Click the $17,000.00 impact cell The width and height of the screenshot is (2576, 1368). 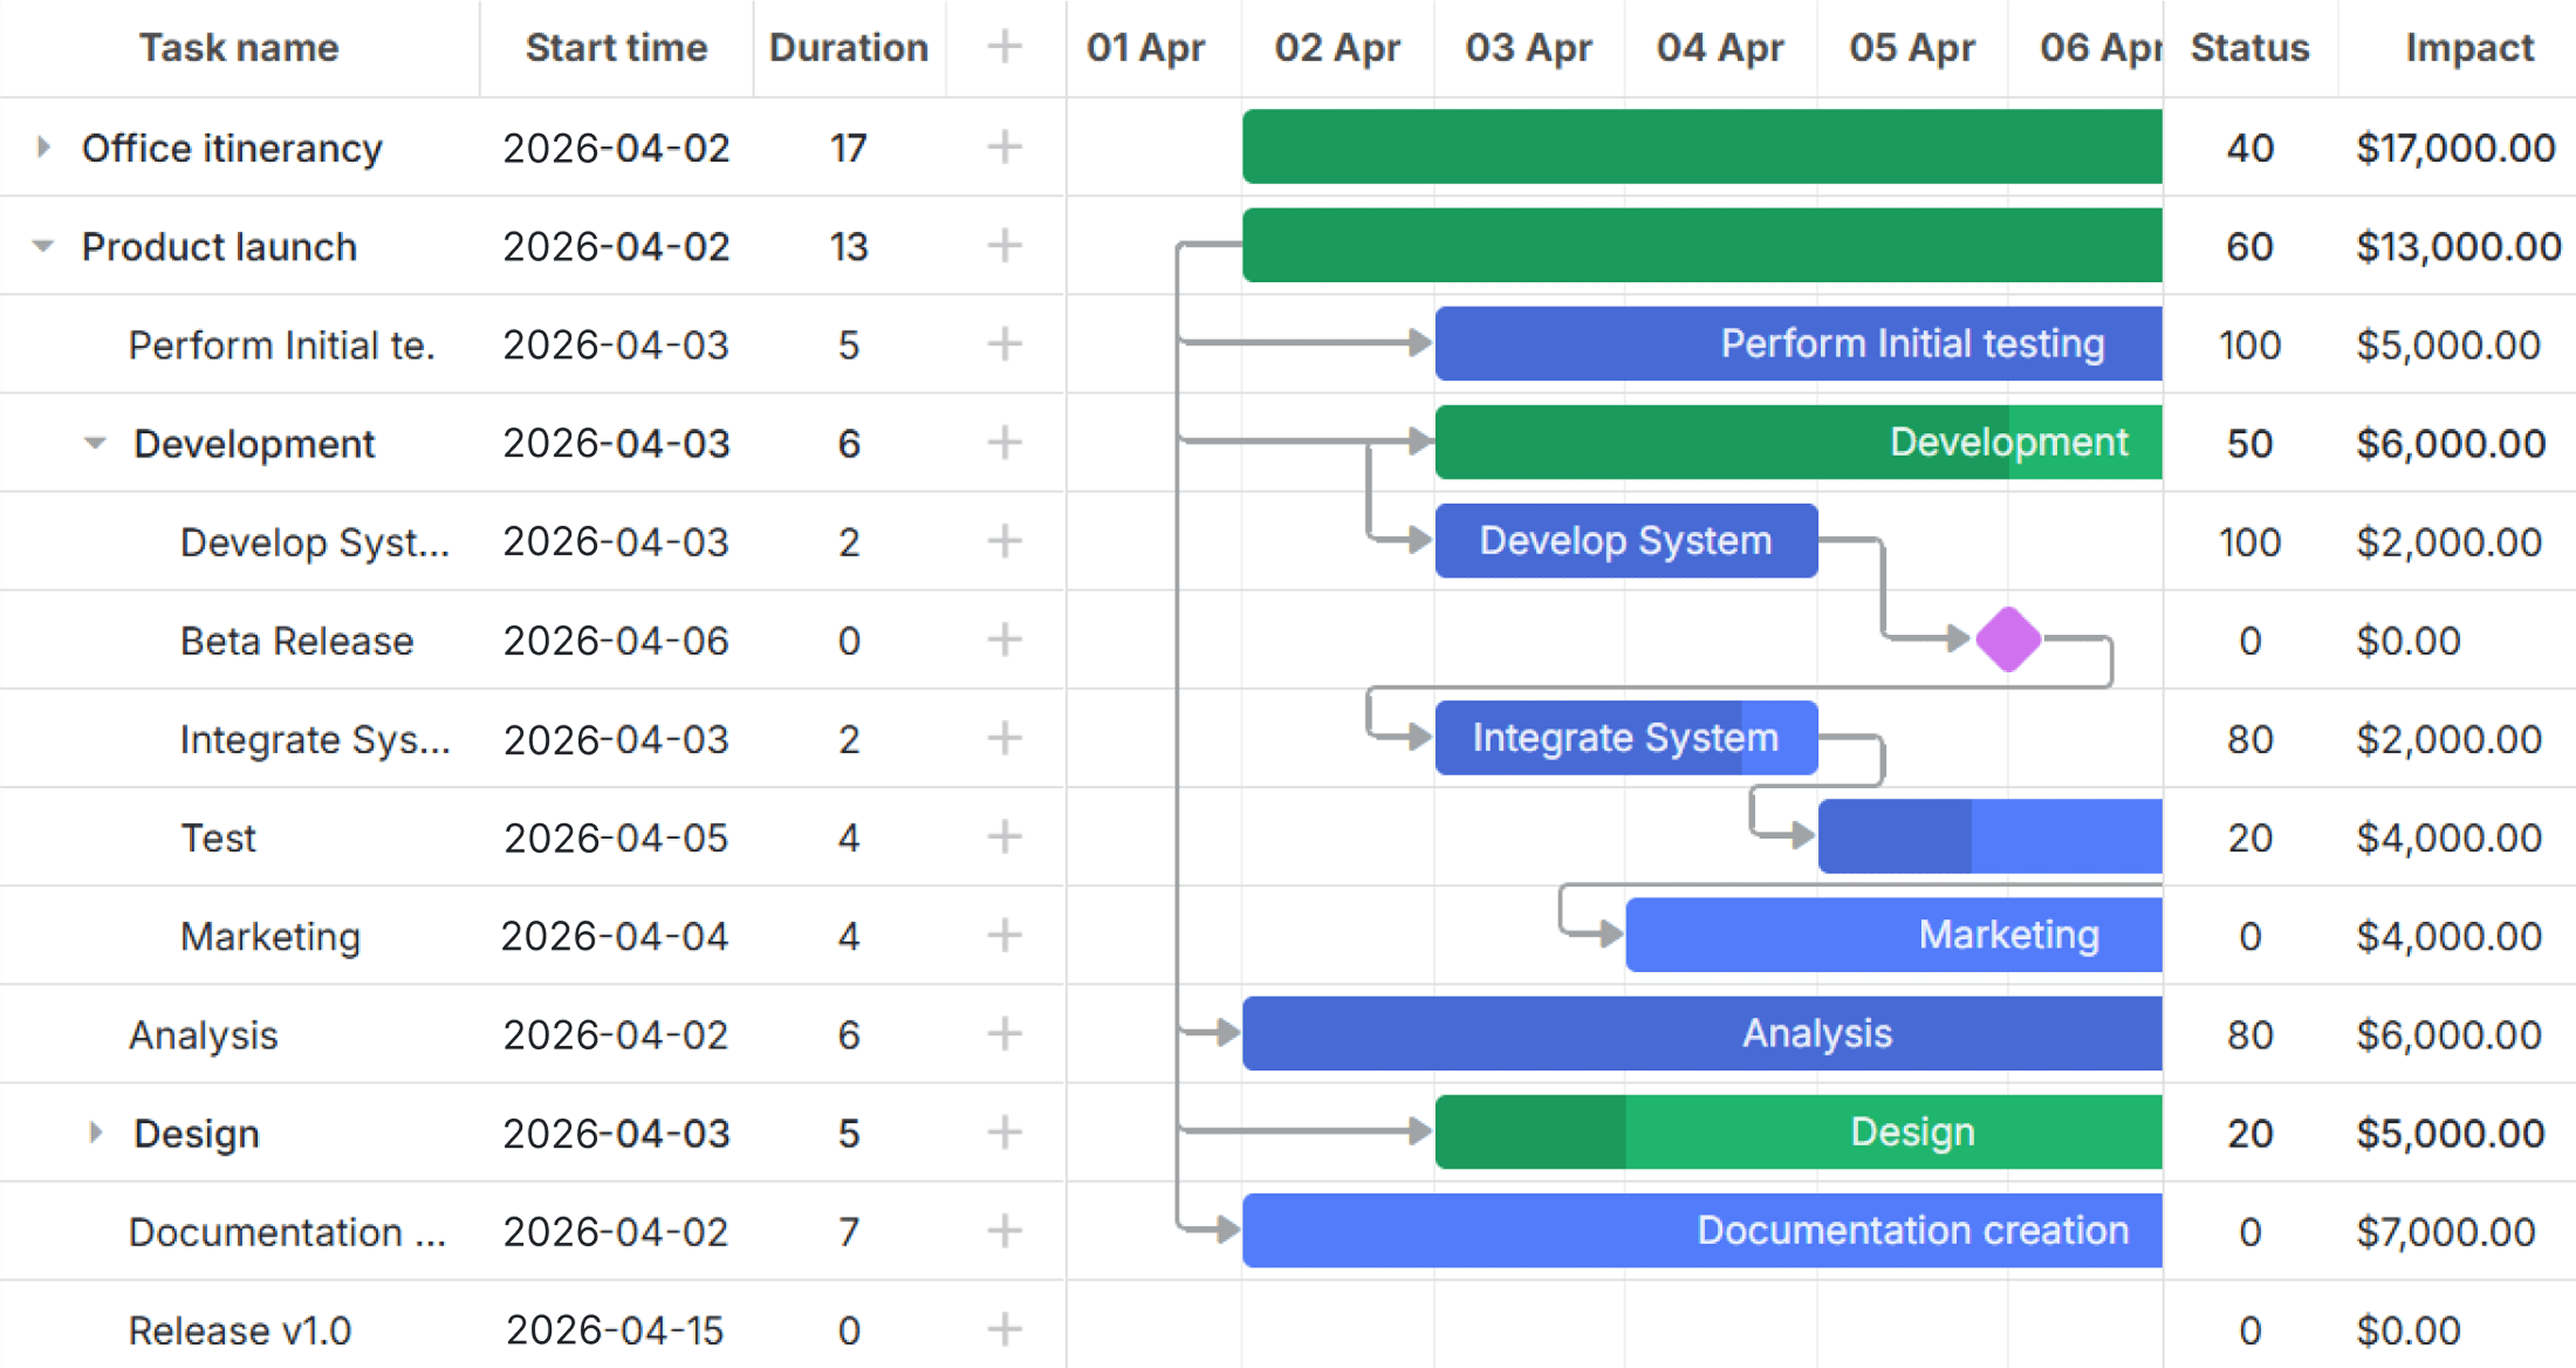point(2456,148)
